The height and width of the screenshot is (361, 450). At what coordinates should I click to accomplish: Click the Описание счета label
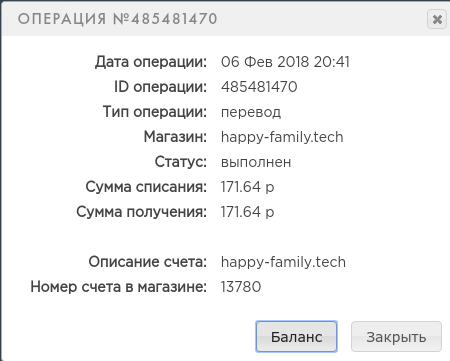(x=148, y=262)
